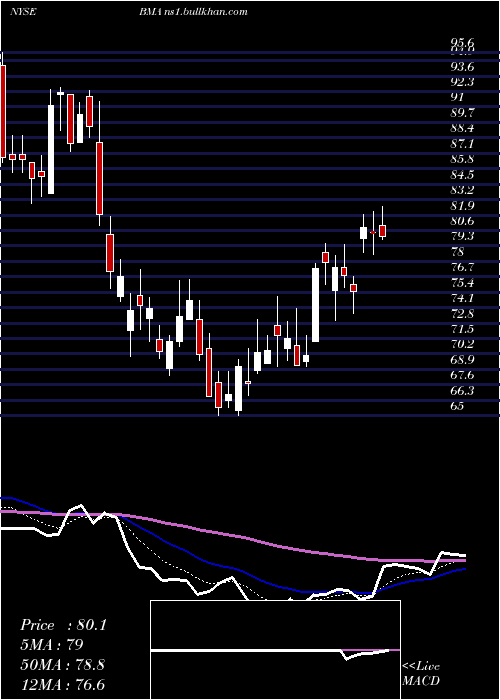The image size is (500, 700).
Task: Click the 75.4 price axis label
Action: 462,283
